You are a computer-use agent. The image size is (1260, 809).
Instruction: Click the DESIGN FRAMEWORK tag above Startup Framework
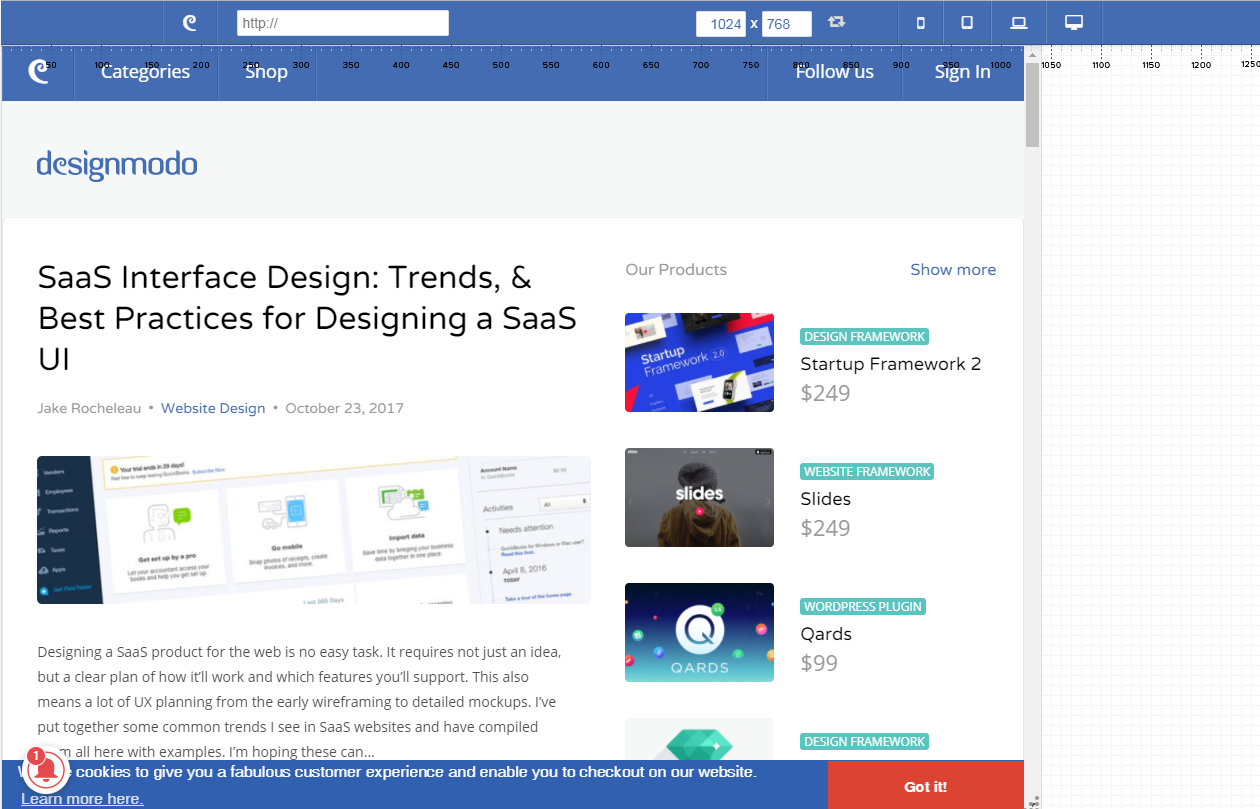865,337
